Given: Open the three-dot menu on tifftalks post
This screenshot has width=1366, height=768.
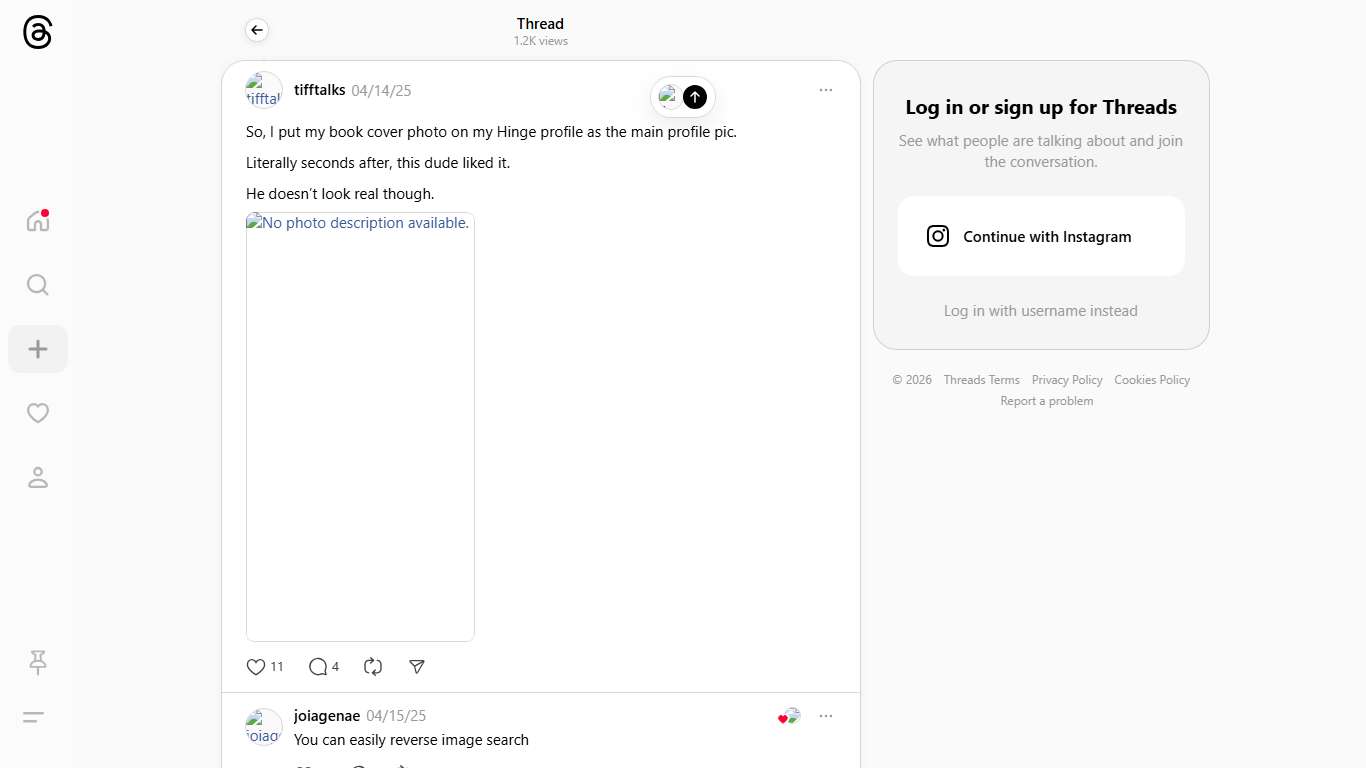Looking at the screenshot, I should pos(825,90).
